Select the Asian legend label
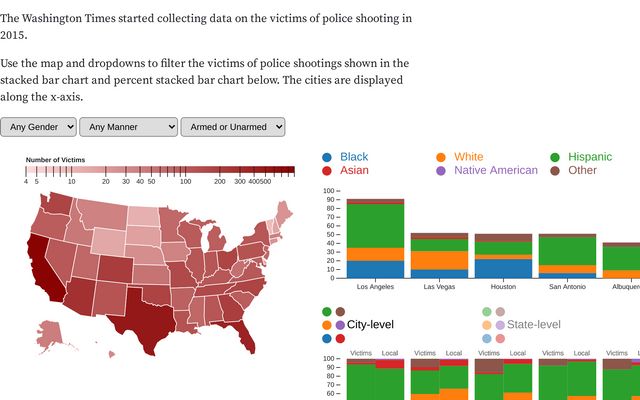 pos(354,170)
